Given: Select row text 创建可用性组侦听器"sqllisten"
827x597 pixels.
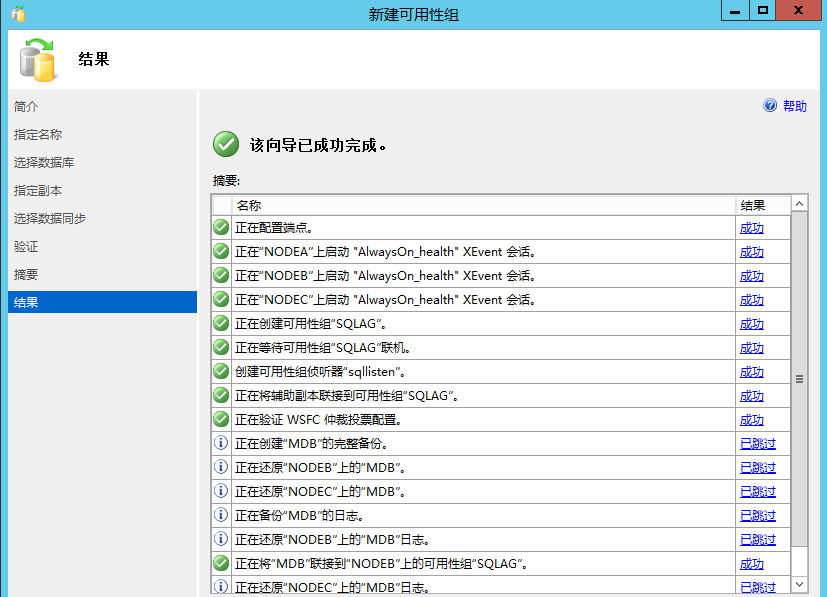Looking at the screenshot, I should click(x=321, y=372).
